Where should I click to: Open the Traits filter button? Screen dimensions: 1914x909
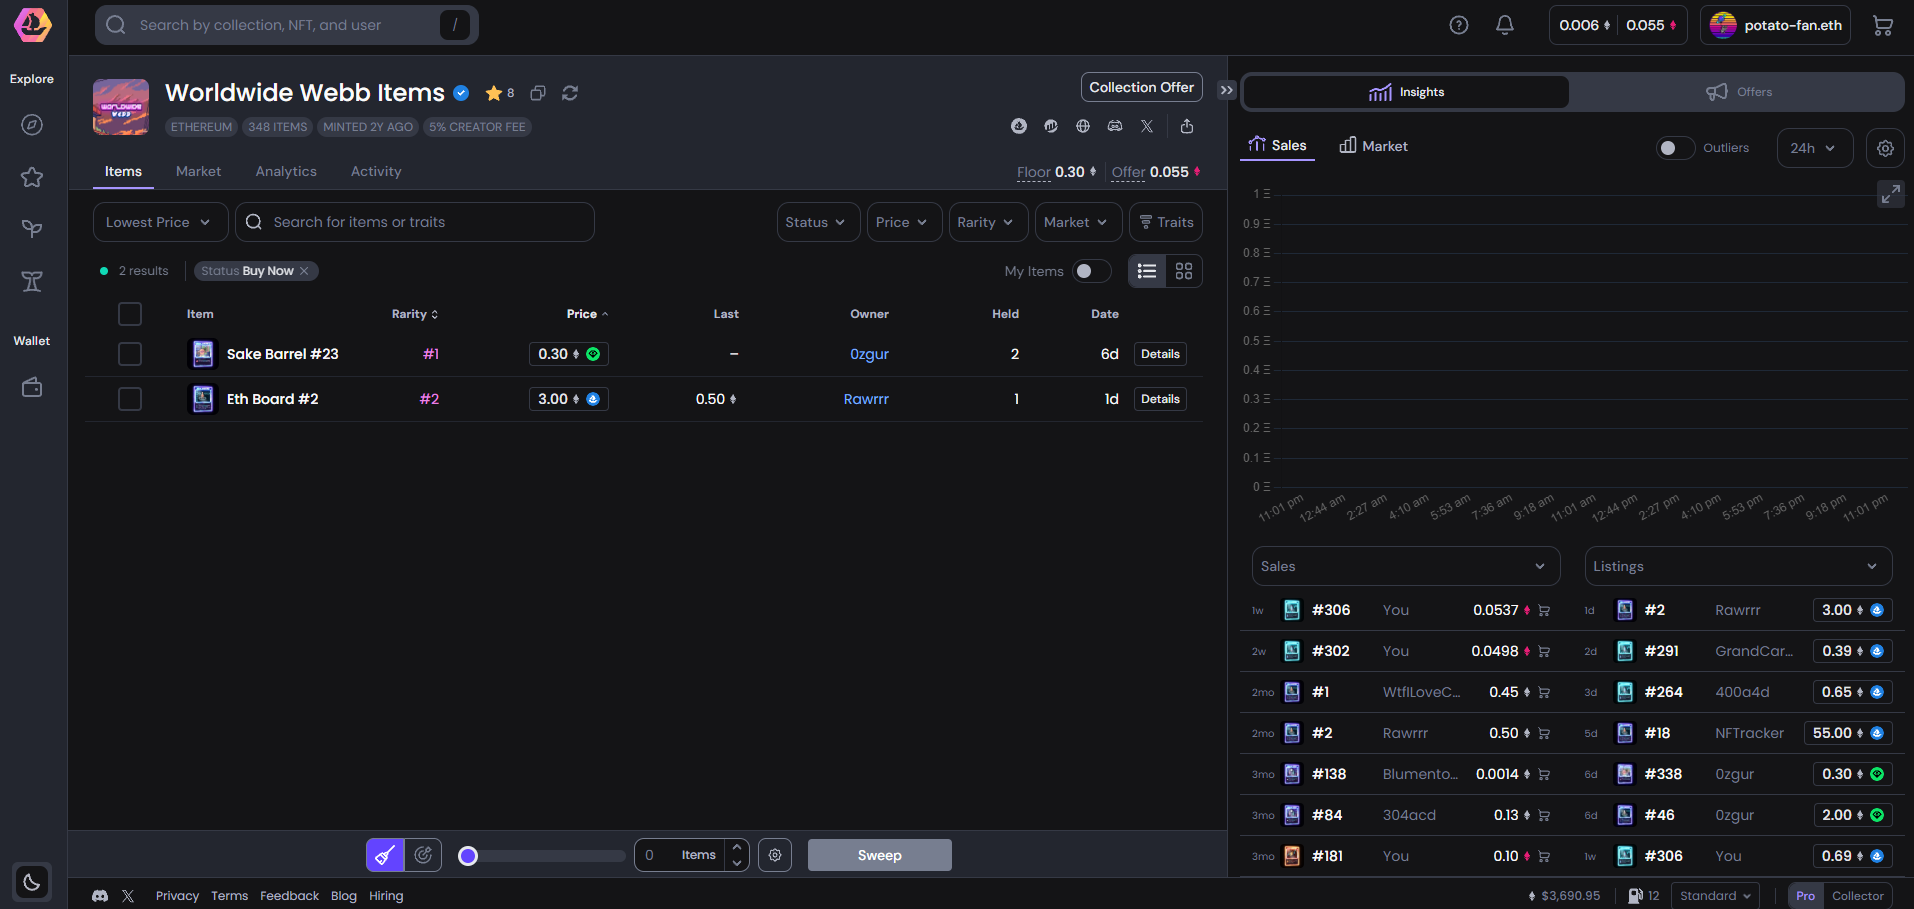[x=1166, y=222]
